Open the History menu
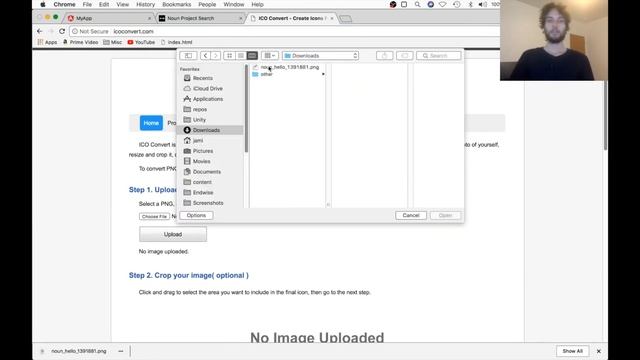Image resolution: width=640 pixels, height=360 pixels. coord(145,4)
